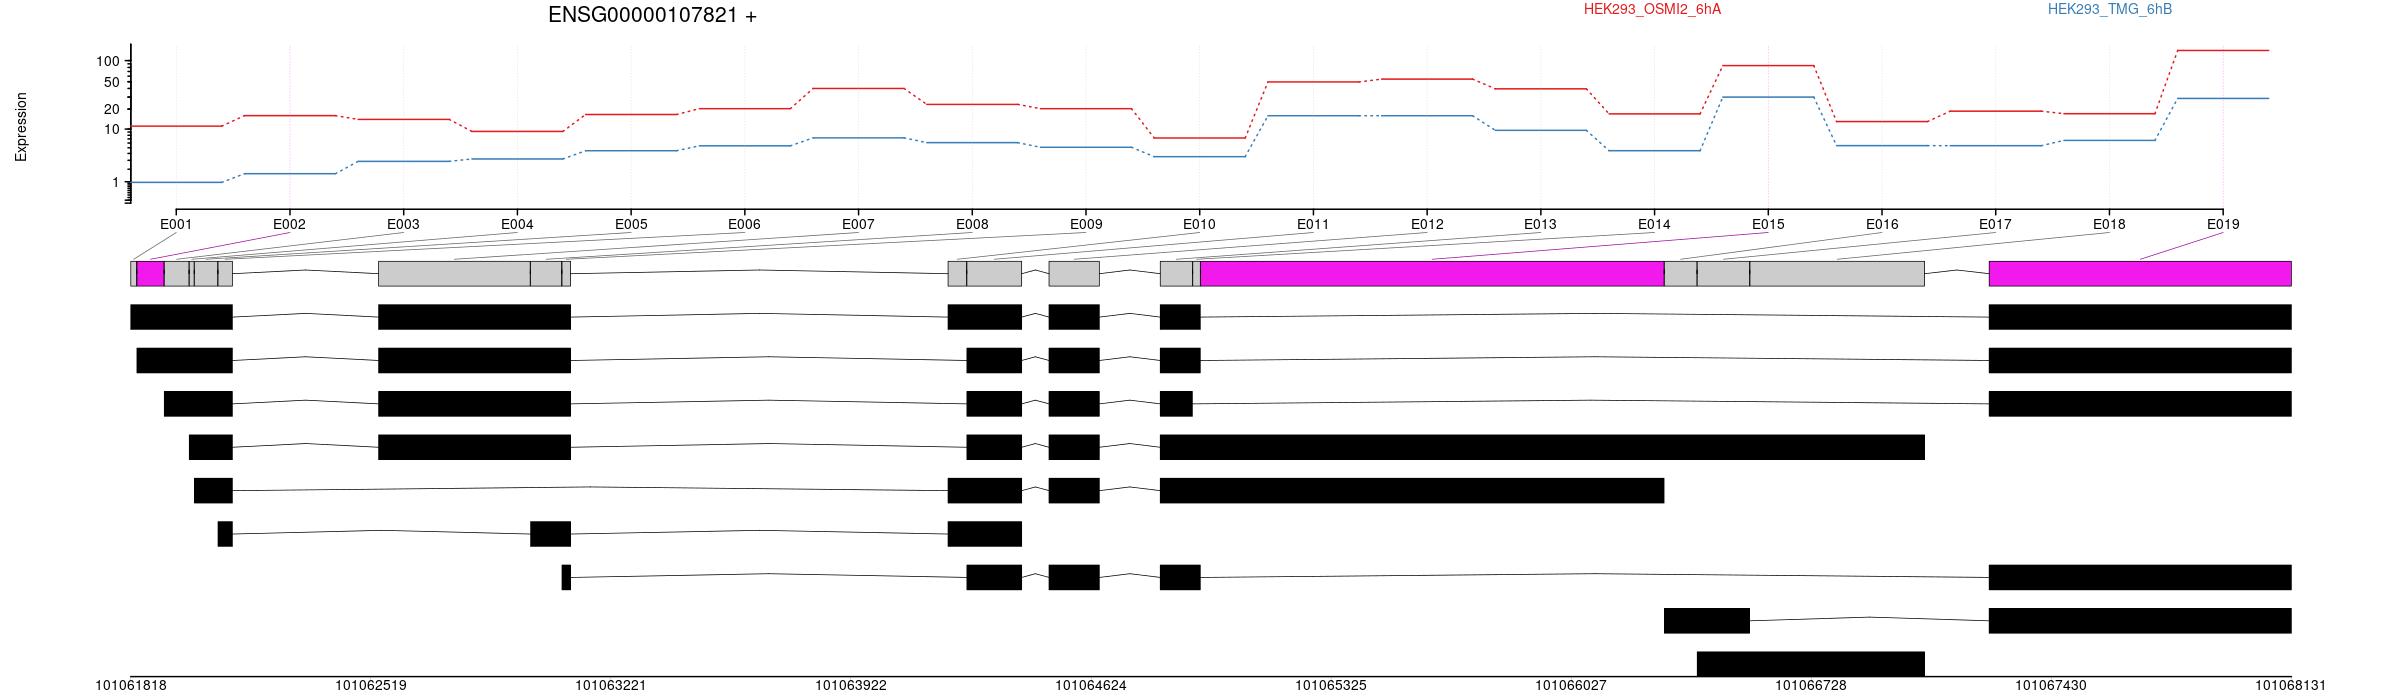2400x700 pixels.
Task: Select exon label E009
Action: tap(1086, 225)
